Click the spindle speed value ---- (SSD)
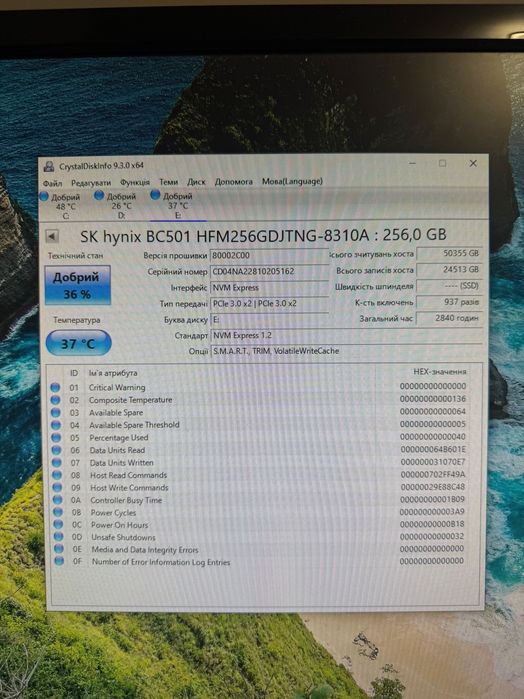Viewport: 524px width, 699px height. point(449,286)
